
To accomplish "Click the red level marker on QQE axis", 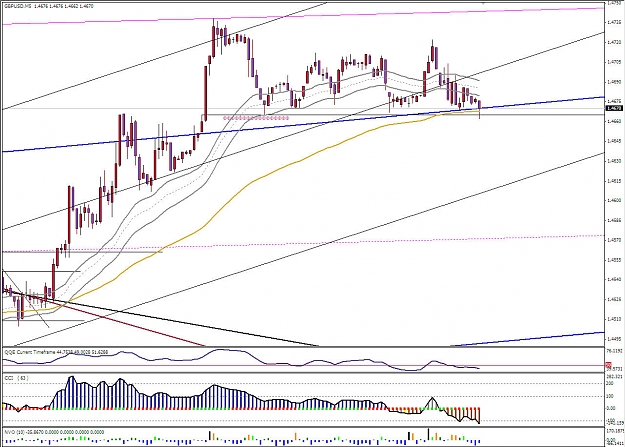I will click(x=609, y=365).
